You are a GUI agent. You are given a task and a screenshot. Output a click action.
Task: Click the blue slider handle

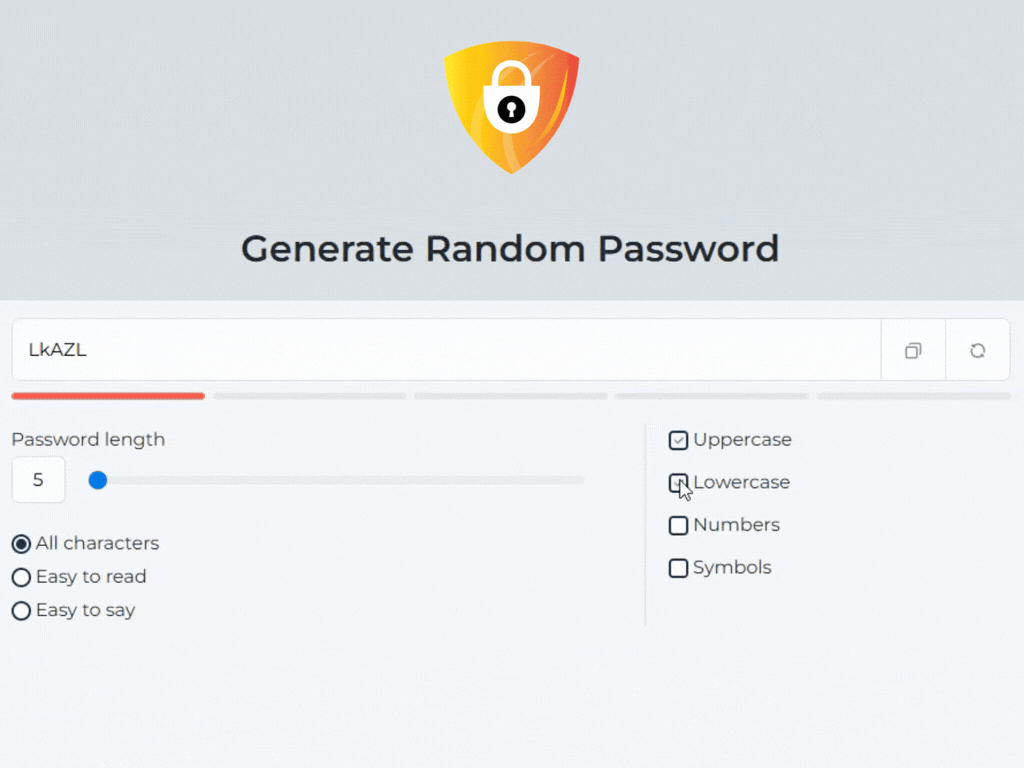(x=98, y=480)
